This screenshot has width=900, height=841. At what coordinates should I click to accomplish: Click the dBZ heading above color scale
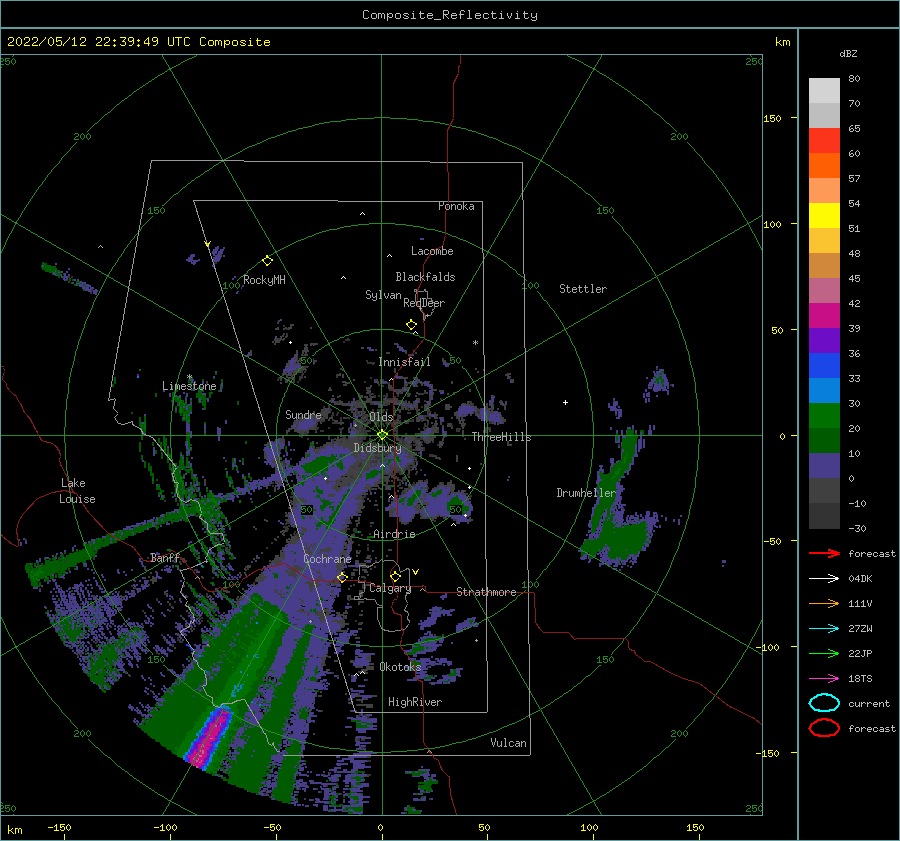point(848,53)
